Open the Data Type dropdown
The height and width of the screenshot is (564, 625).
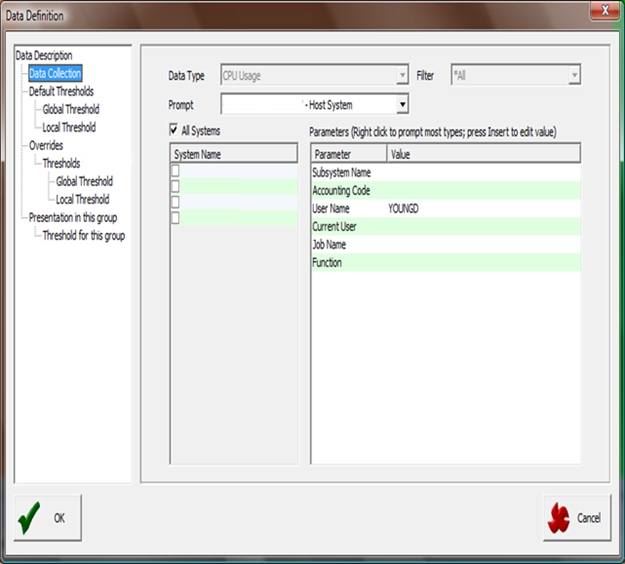(402, 76)
